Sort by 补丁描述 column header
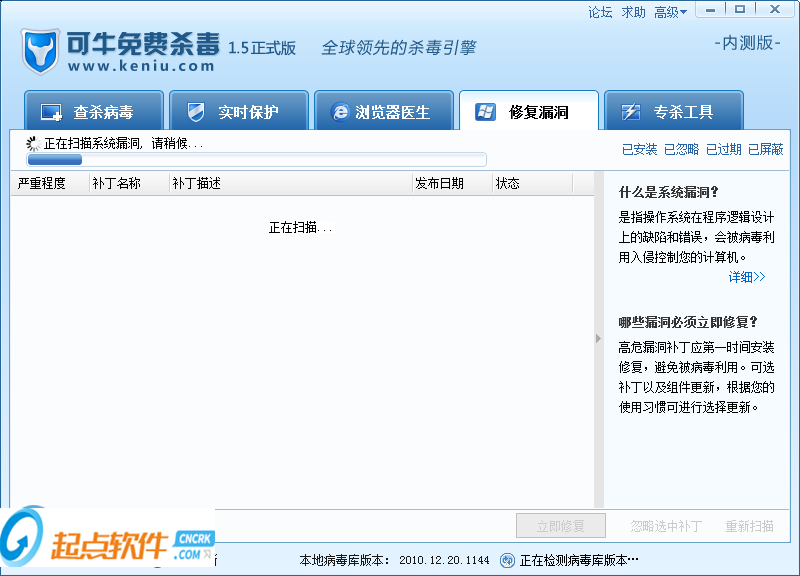The image size is (800, 576). pyautogui.click(x=291, y=183)
